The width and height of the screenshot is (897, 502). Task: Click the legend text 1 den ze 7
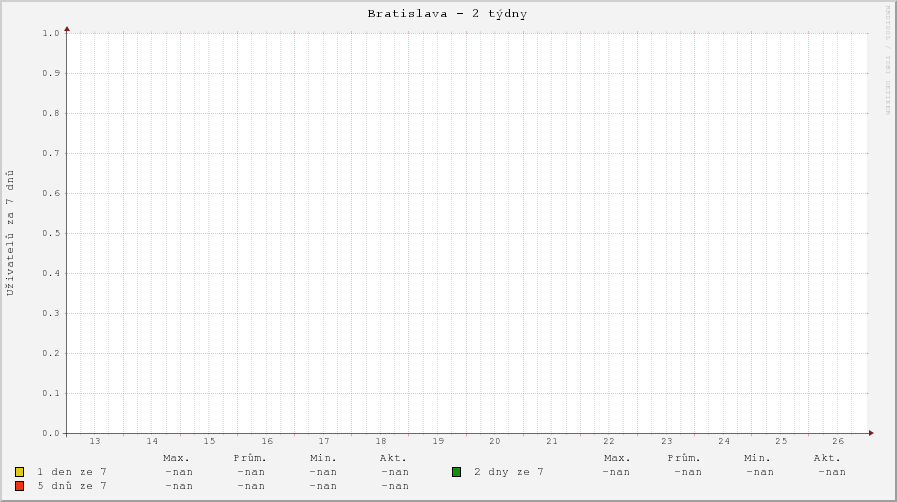click(x=71, y=472)
